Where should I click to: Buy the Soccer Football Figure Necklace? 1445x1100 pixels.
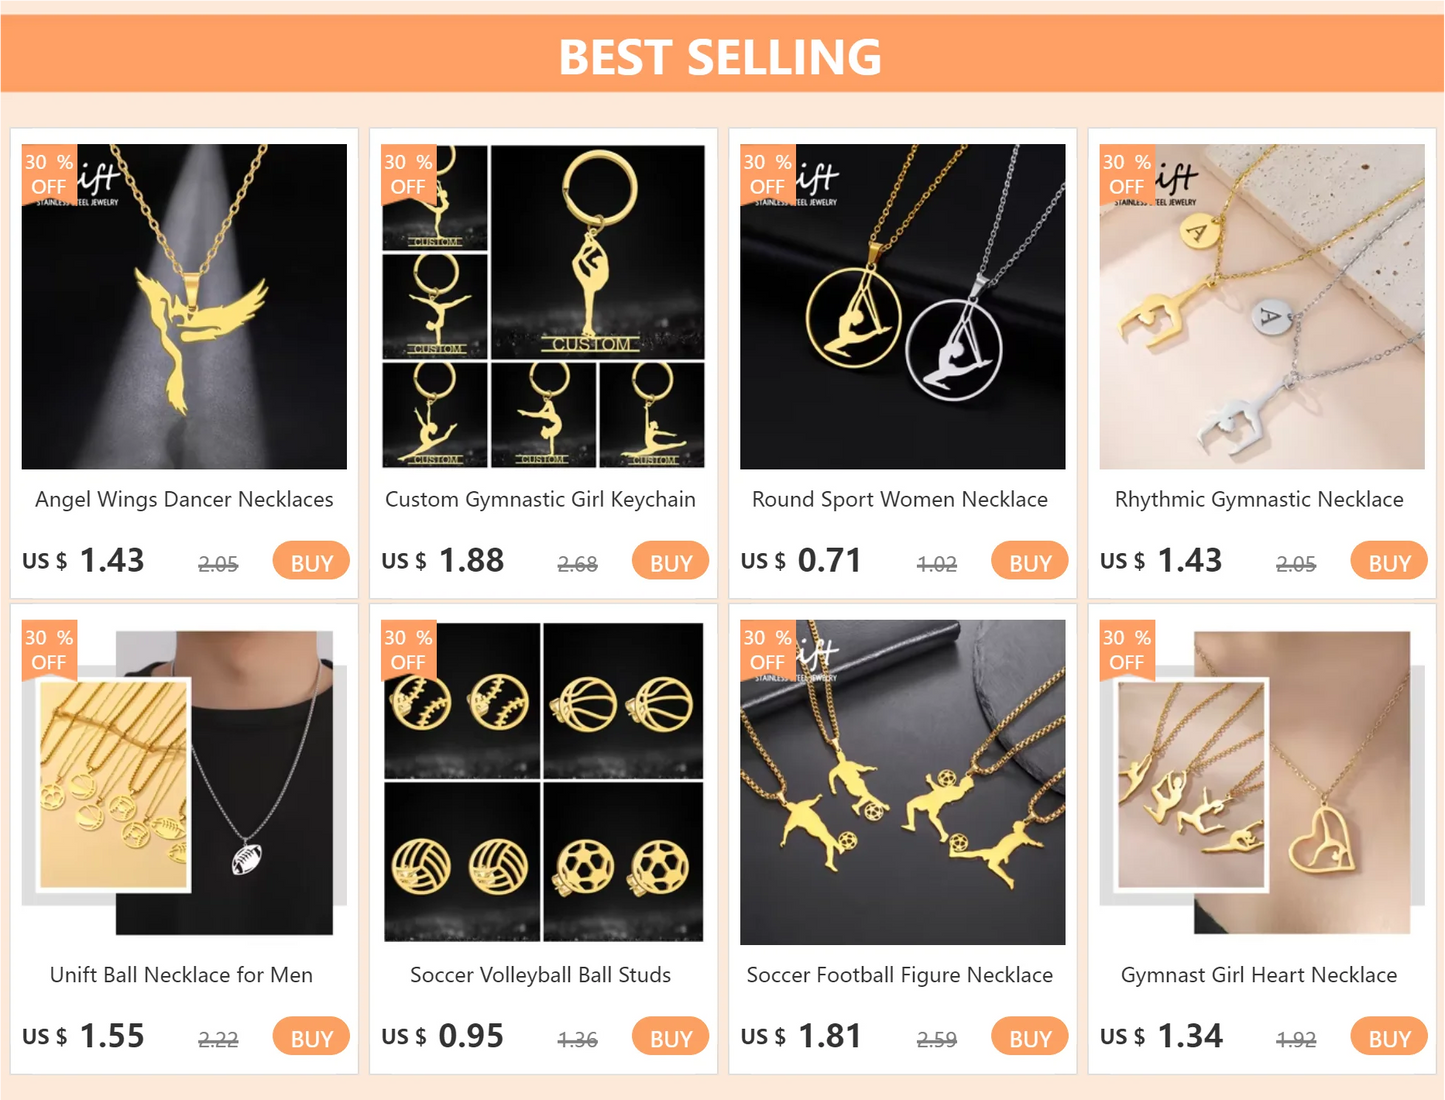coord(1030,1038)
